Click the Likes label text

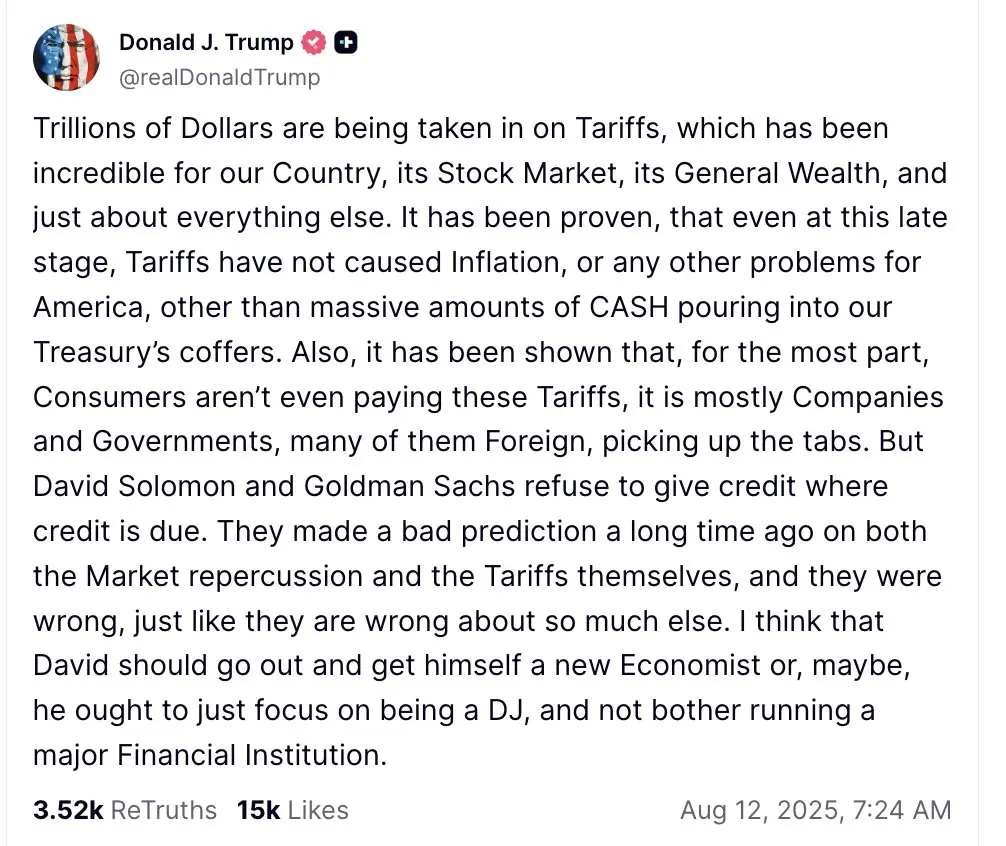[318, 810]
